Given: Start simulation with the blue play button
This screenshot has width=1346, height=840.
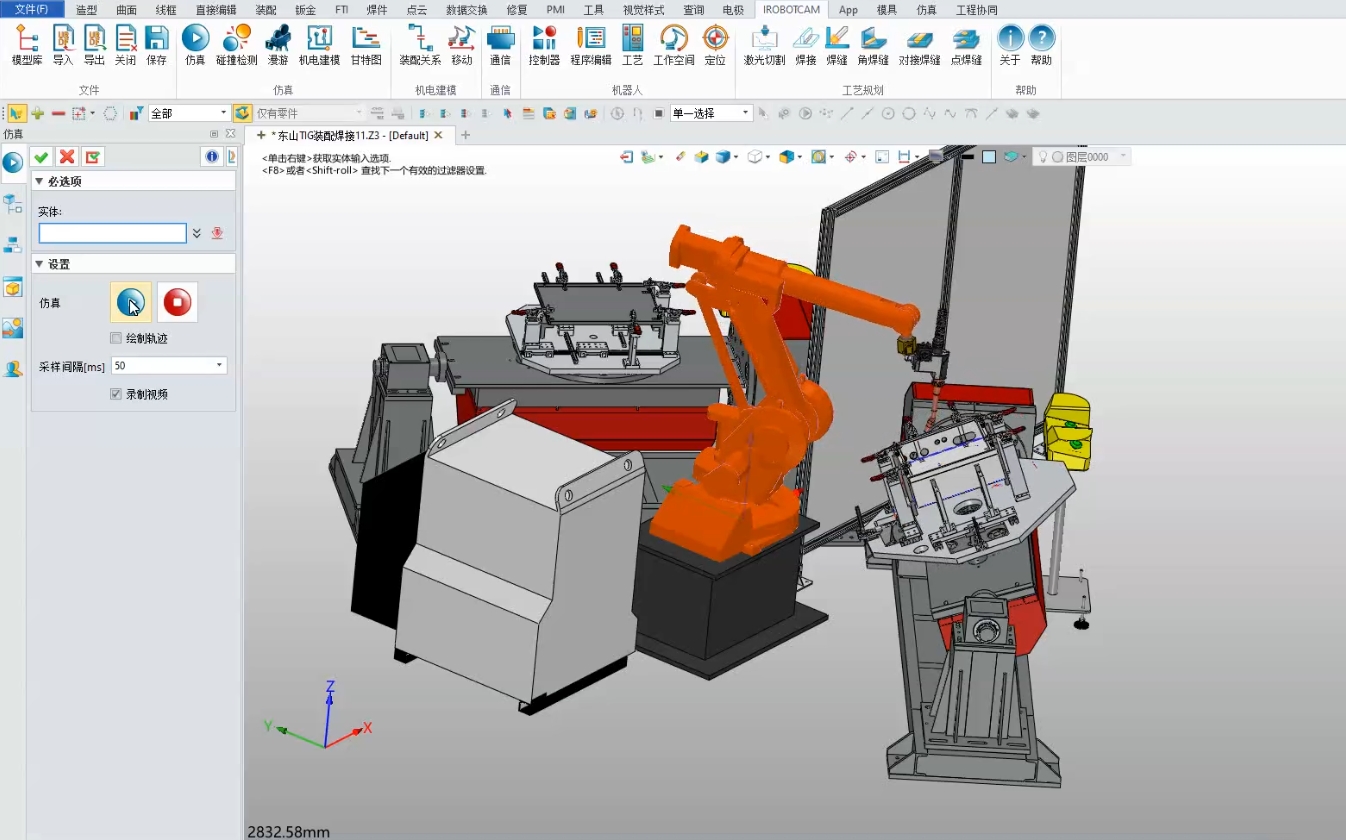Looking at the screenshot, I should [x=131, y=302].
